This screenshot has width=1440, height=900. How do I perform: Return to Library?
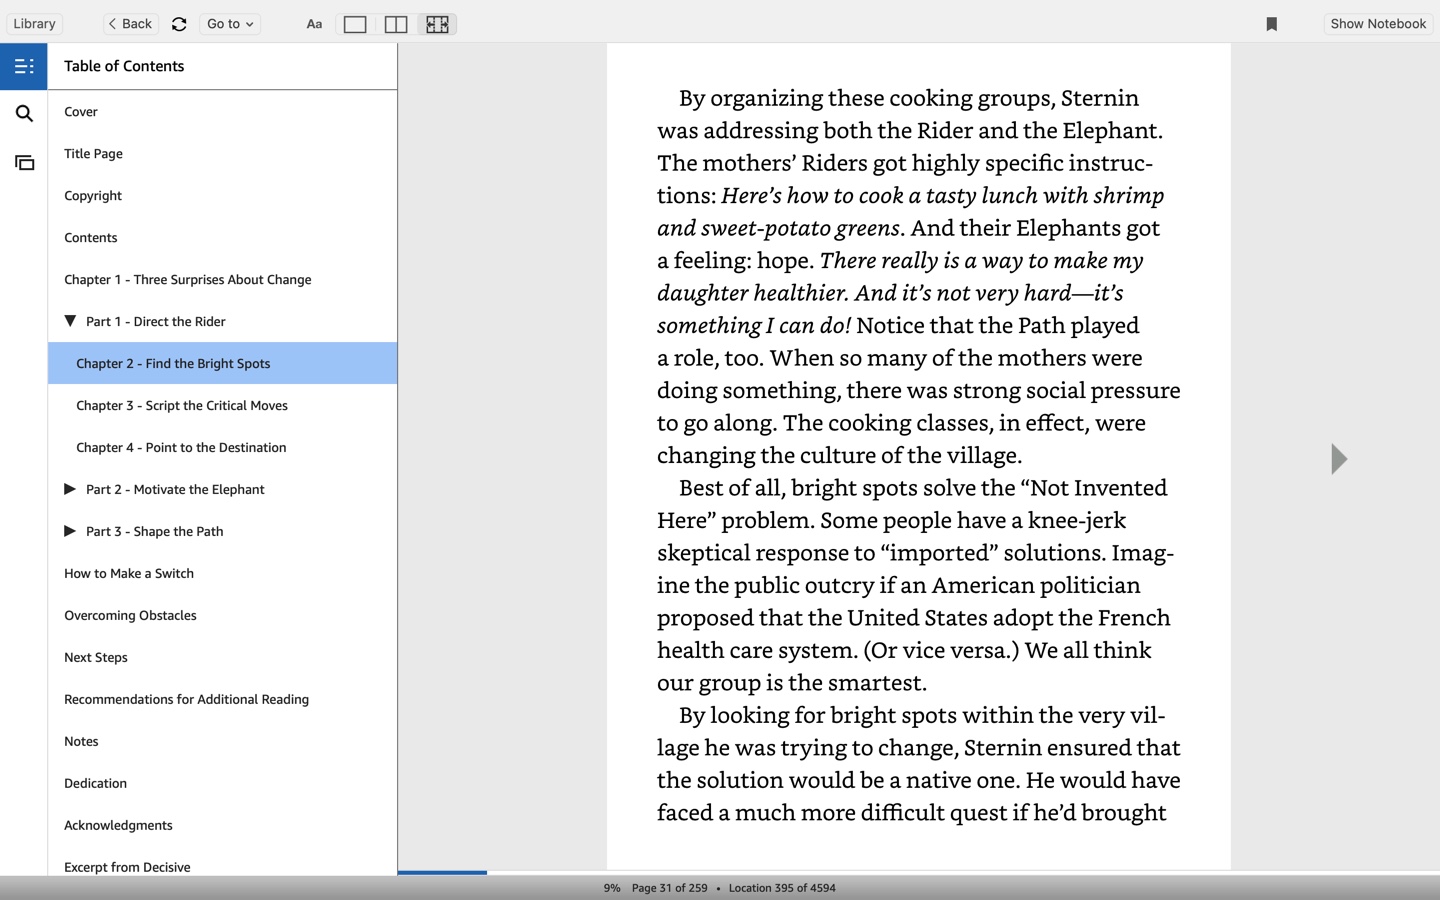[x=35, y=24]
